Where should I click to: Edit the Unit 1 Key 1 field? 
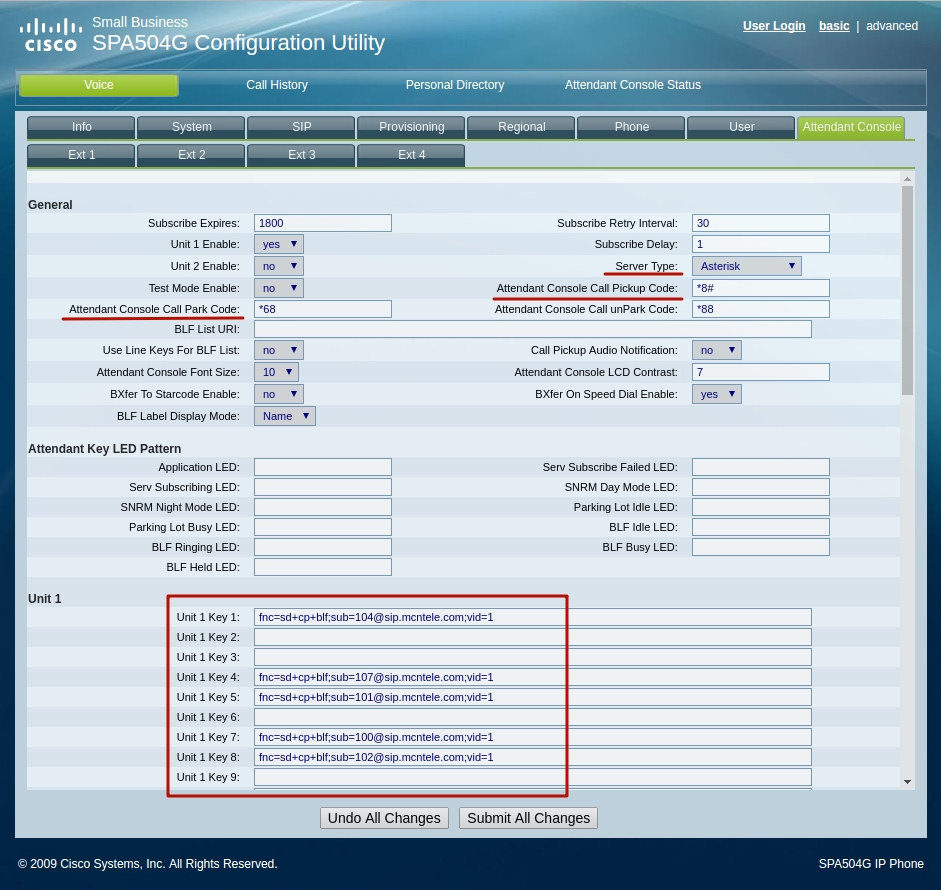coord(533,618)
